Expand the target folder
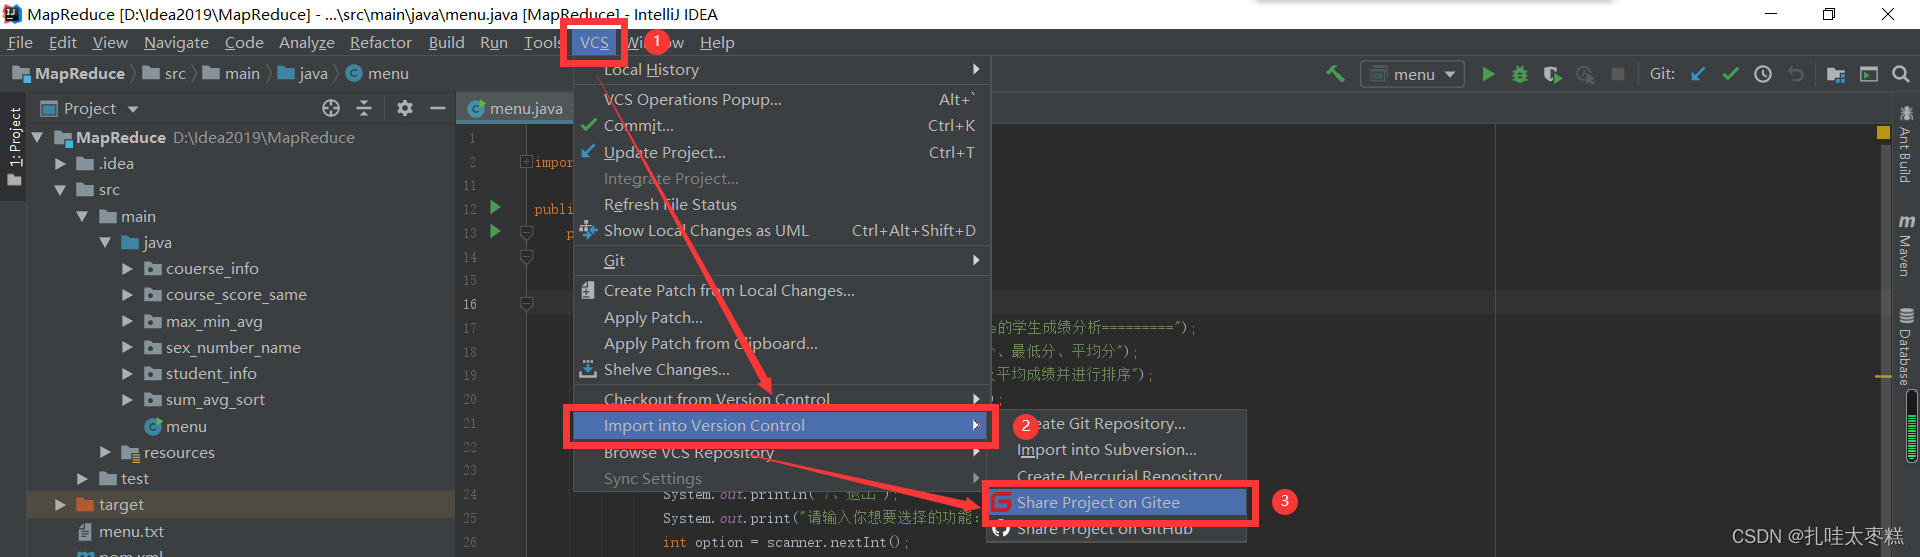Viewport: 1920px width, 557px height. (60, 505)
